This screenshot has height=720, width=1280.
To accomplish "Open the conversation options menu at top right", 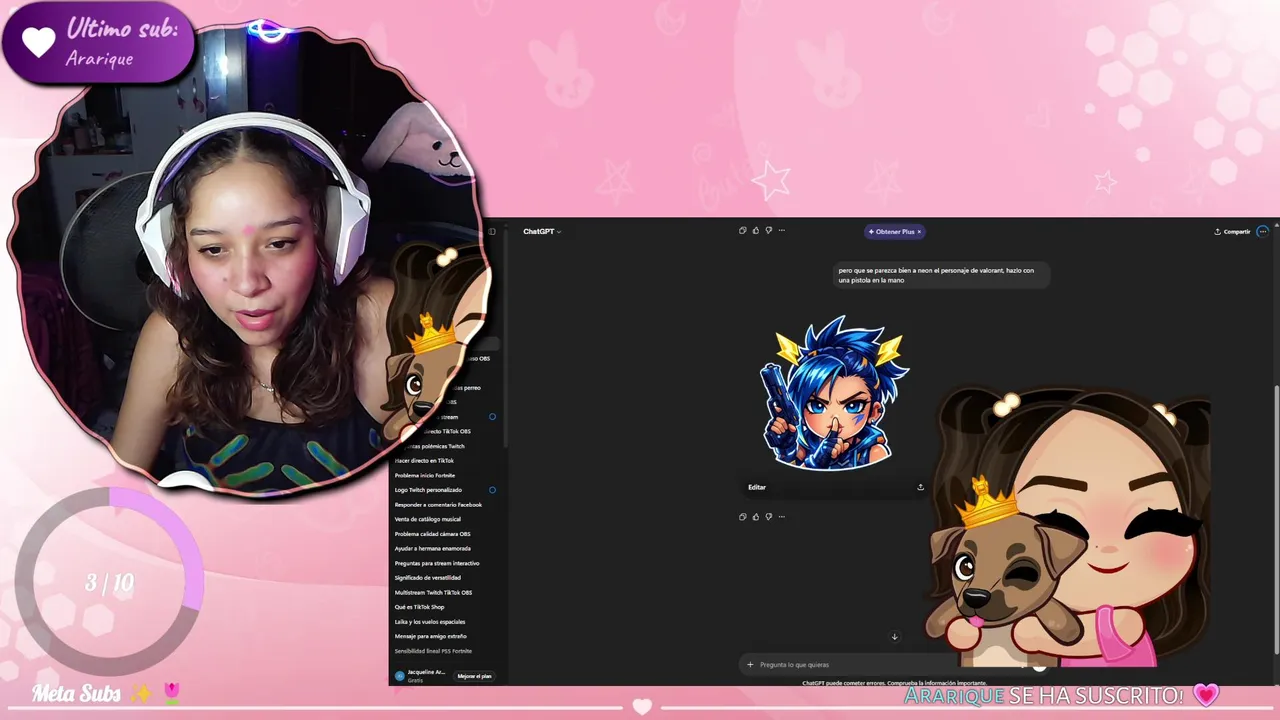I will 1262,231.
